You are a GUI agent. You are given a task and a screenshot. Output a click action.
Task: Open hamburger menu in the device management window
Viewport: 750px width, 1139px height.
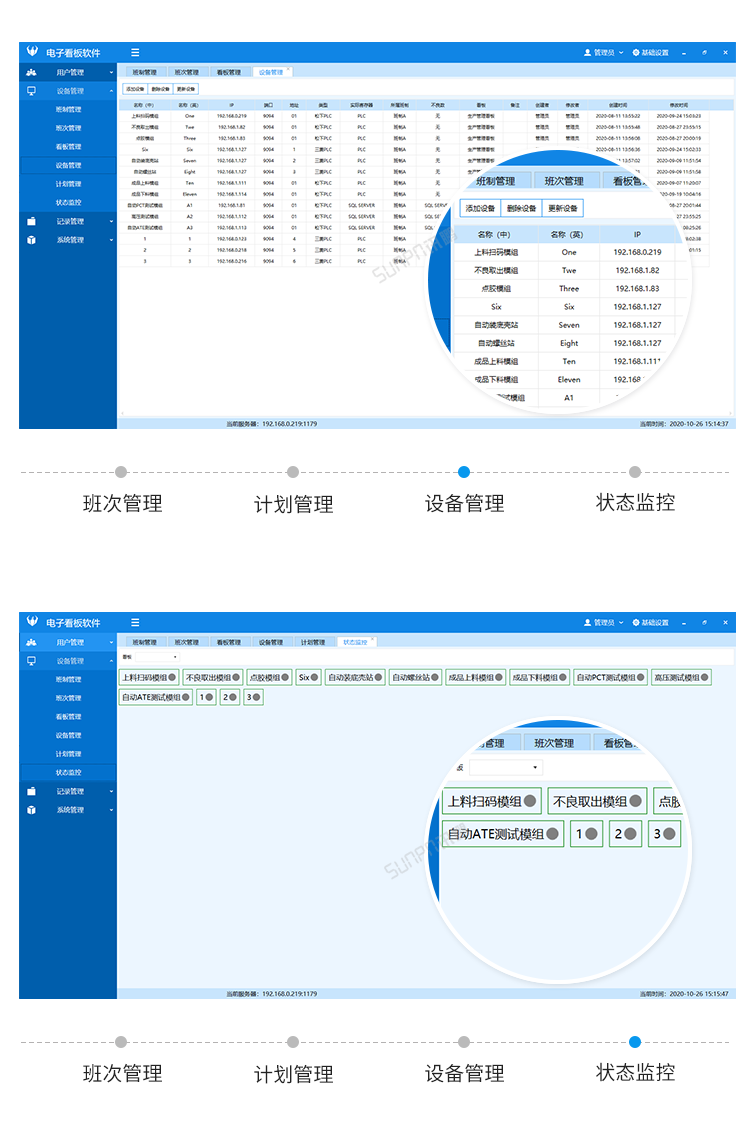(x=135, y=52)
